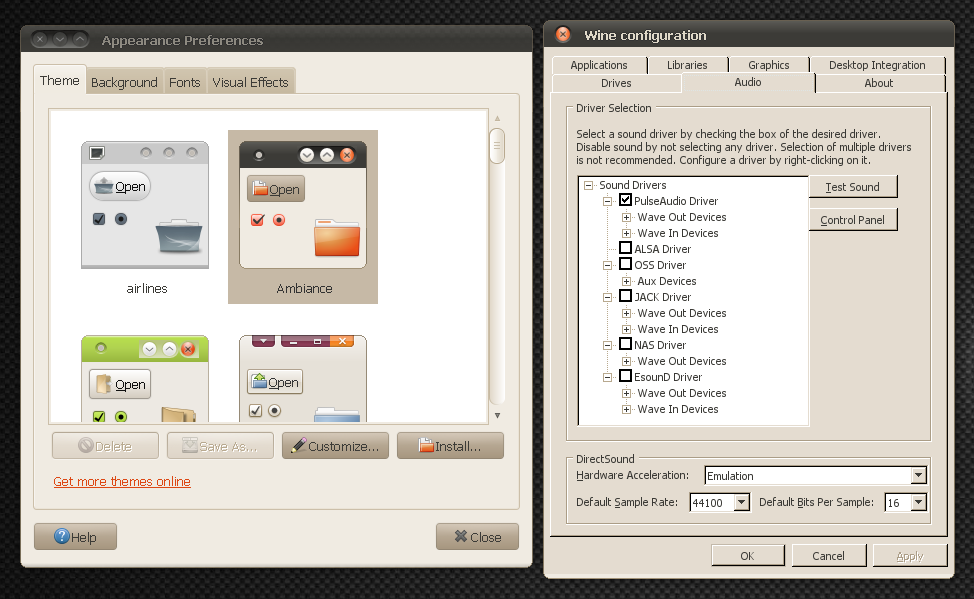
Task: Switch to the Background tab
Action: coord(124,81)
